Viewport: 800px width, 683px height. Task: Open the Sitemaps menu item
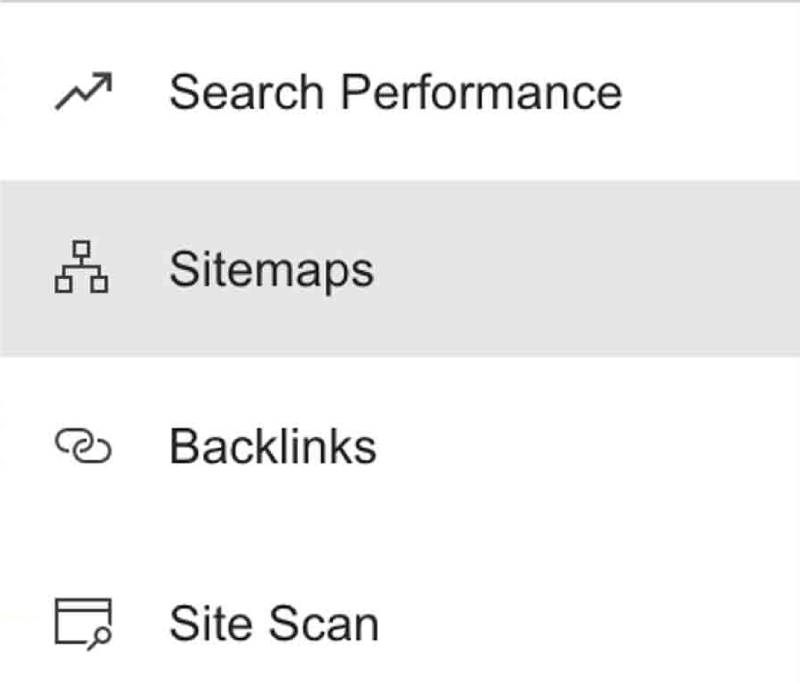click(271, 270)
